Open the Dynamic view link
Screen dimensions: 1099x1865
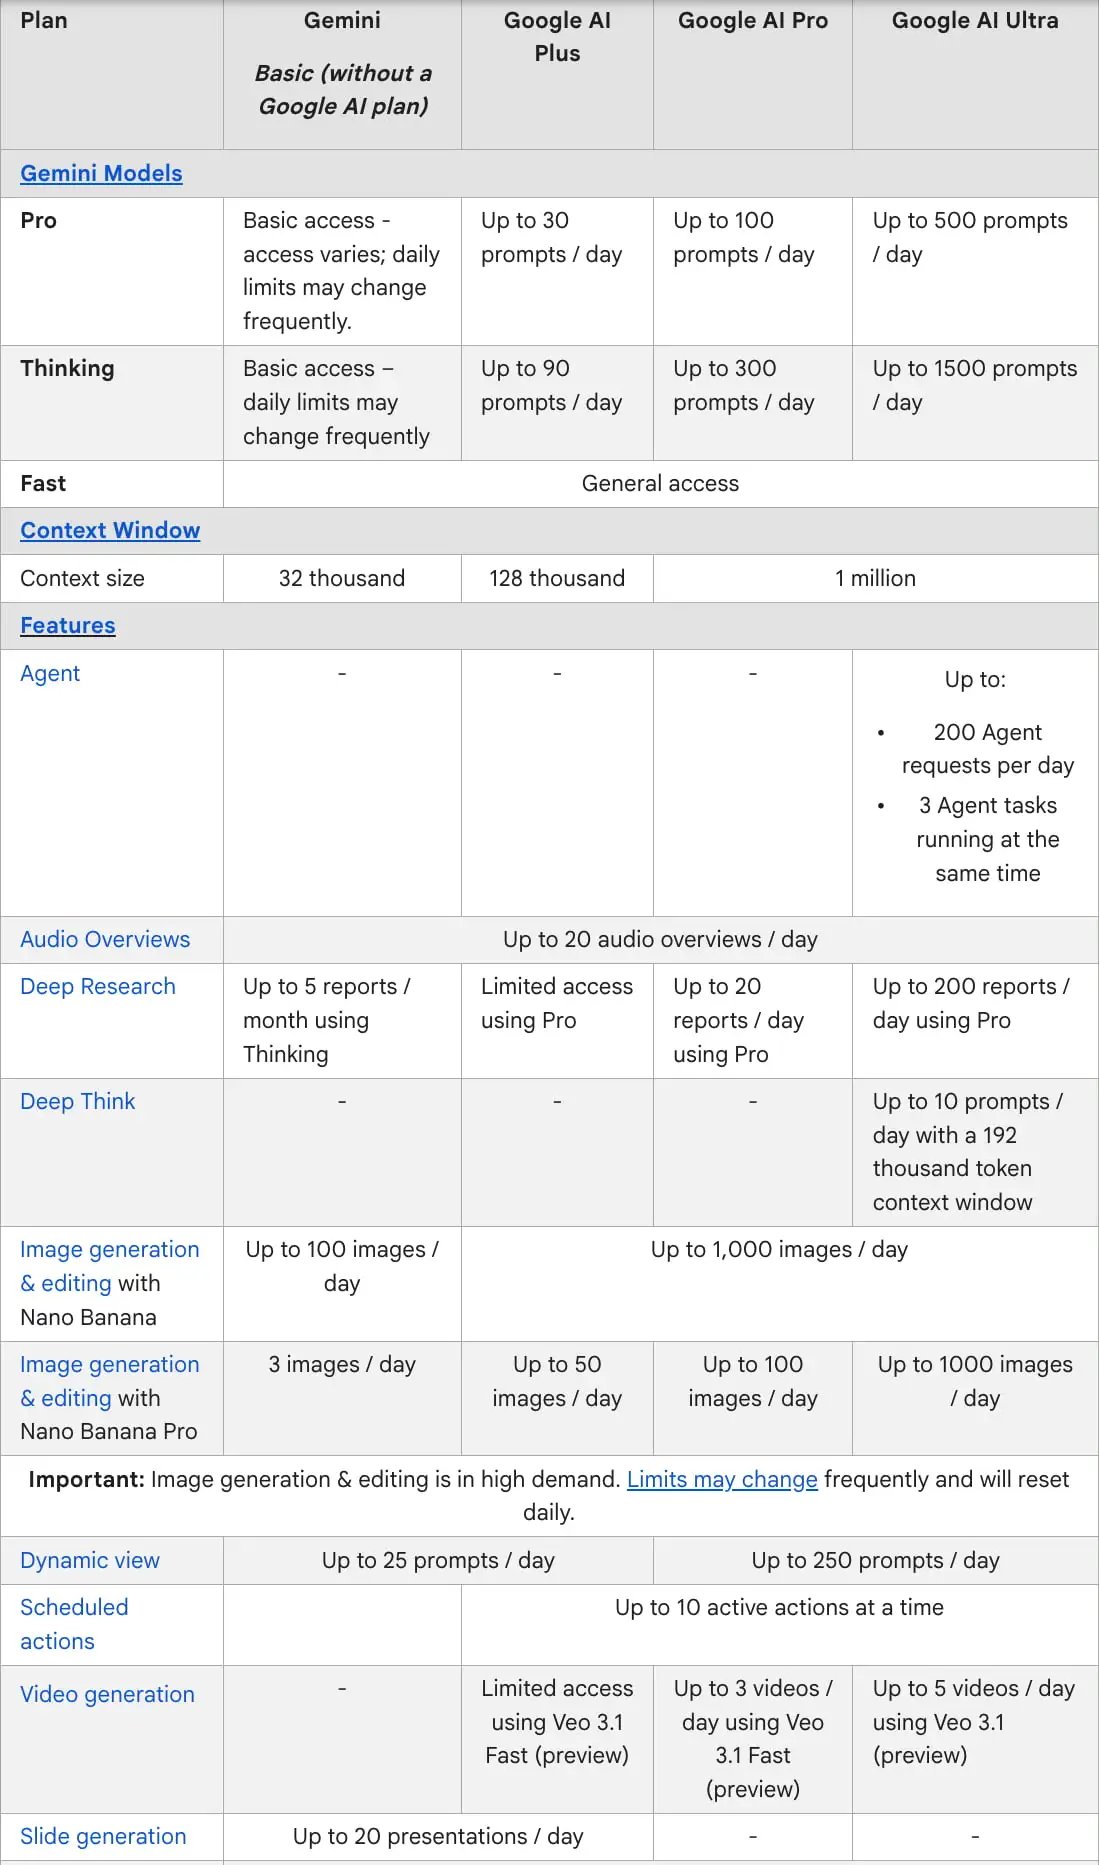coord(90,1561)
